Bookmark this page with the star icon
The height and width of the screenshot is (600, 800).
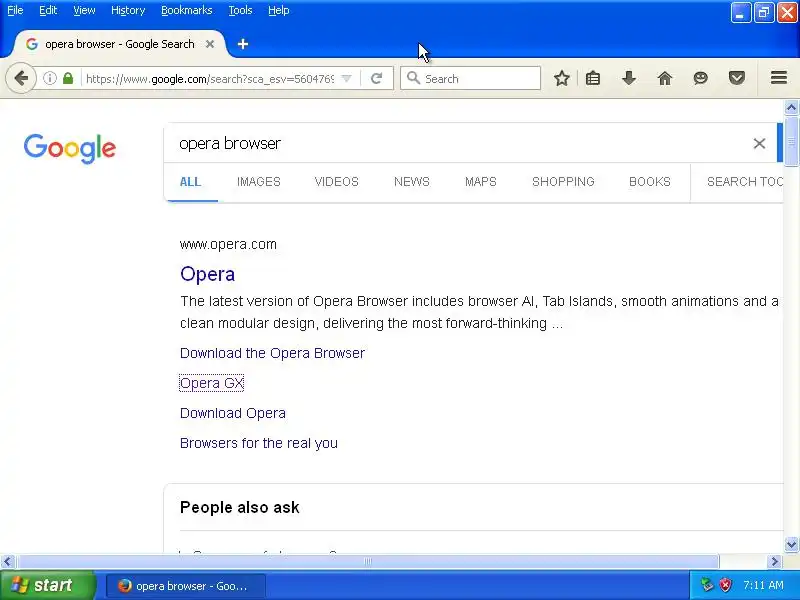(562, 78)
